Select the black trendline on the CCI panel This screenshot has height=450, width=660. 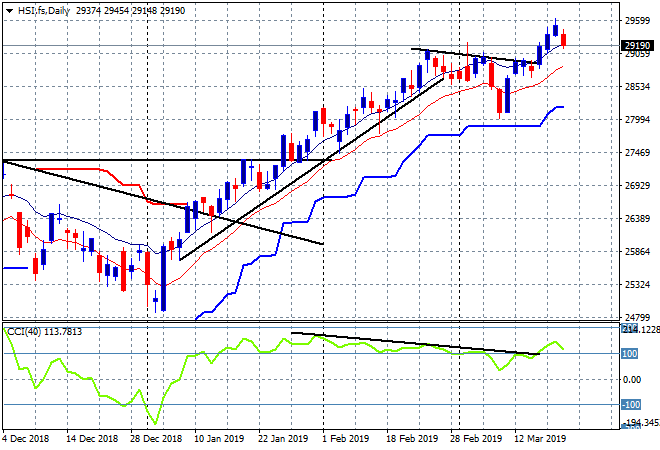pos(415,343)
